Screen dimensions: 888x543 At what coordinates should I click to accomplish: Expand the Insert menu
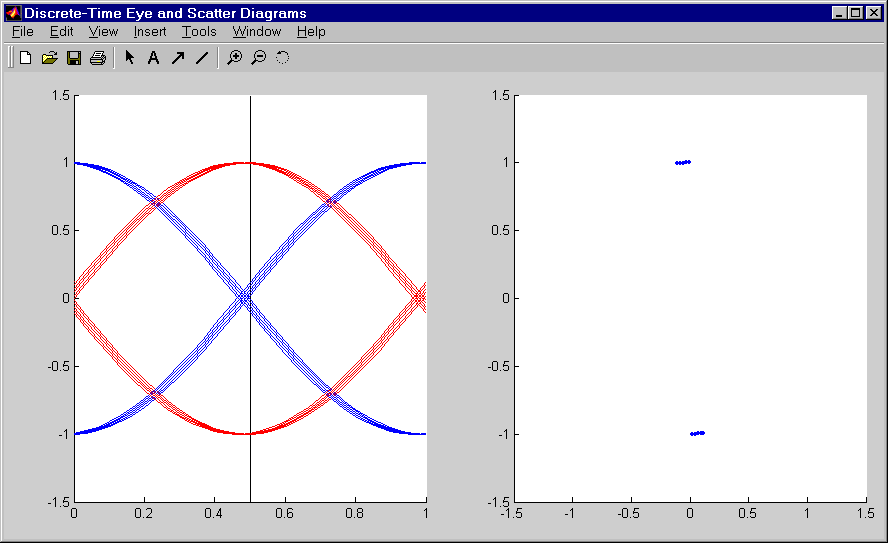(x=150, y=31)
